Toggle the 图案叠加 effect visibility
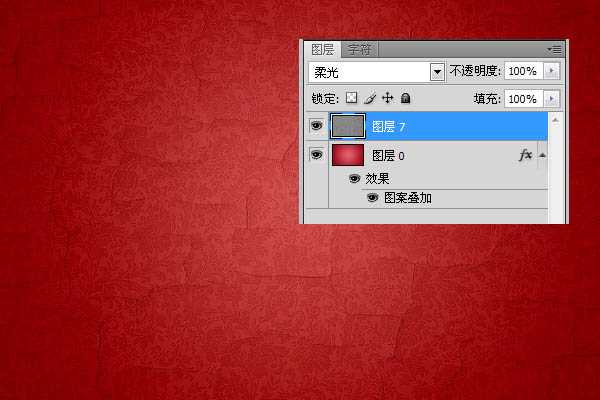The image size is (600, 400). pos(373,198)
